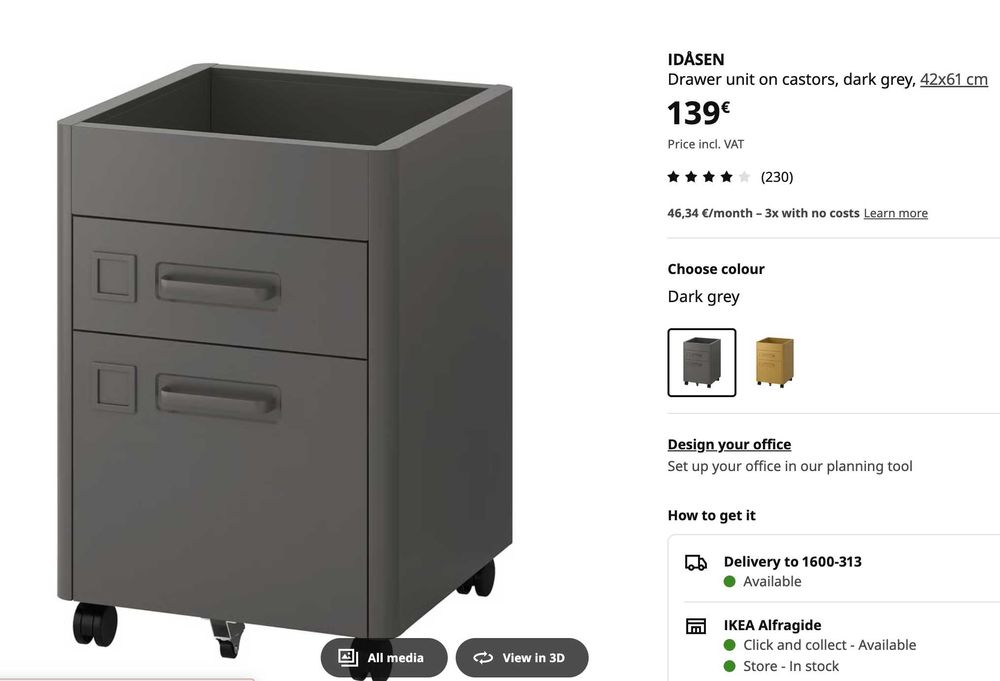
Task: Open the 42x61 cm size link
Action: (953, 80)
